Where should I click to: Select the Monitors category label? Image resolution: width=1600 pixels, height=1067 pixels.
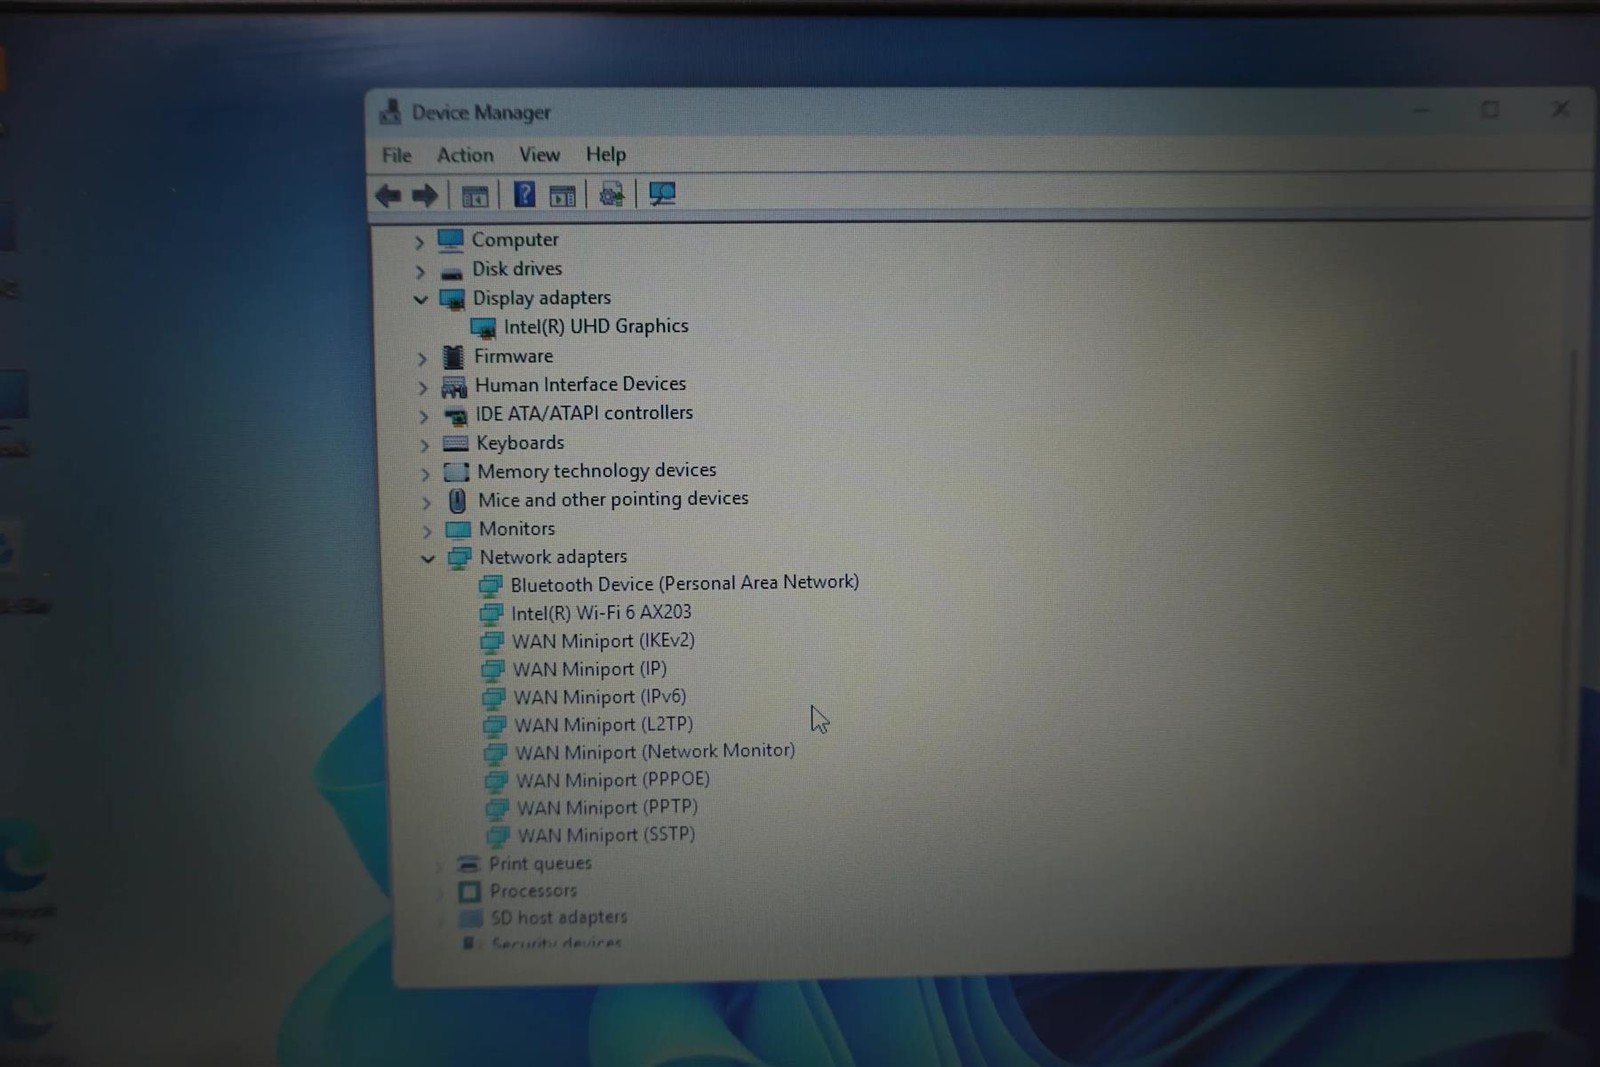[517, 528]
